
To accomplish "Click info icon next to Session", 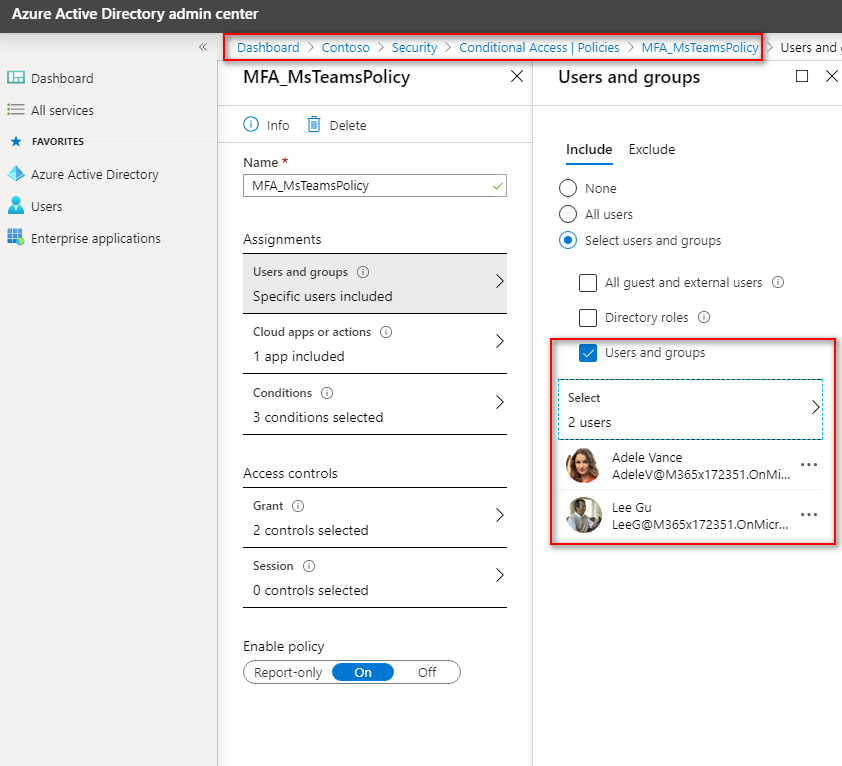I will point(309,566).
